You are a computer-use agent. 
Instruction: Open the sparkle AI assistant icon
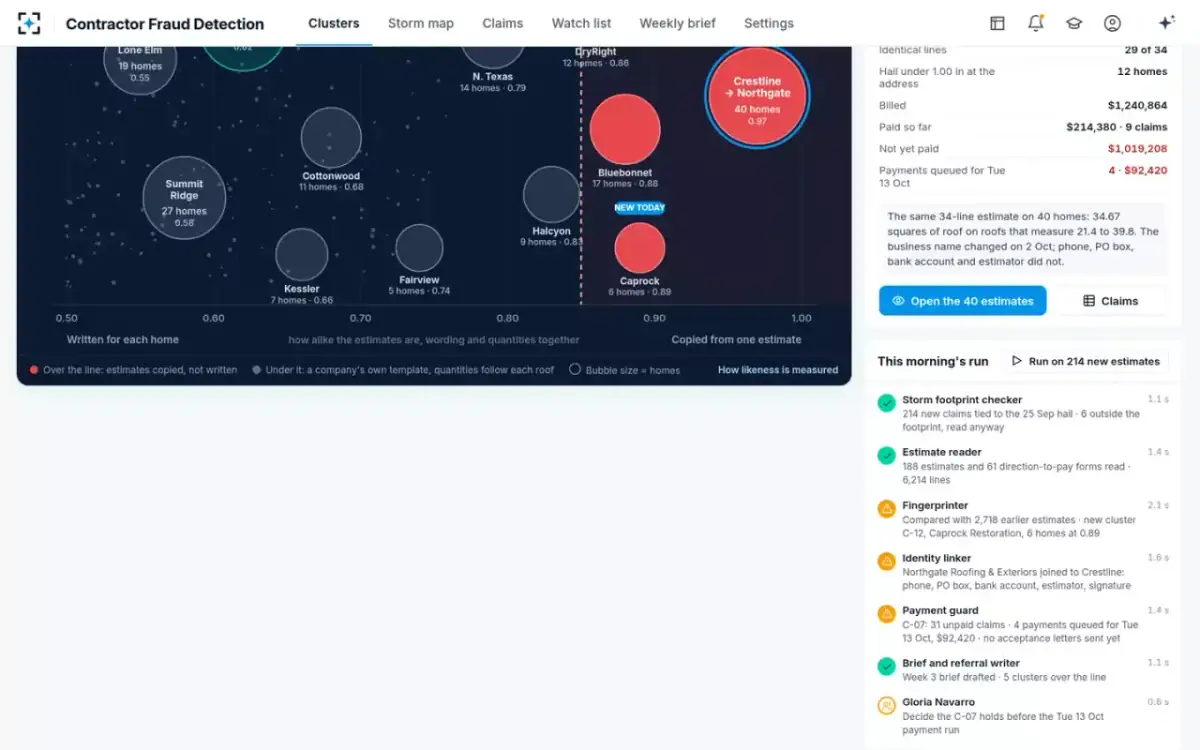(1166, 23)
